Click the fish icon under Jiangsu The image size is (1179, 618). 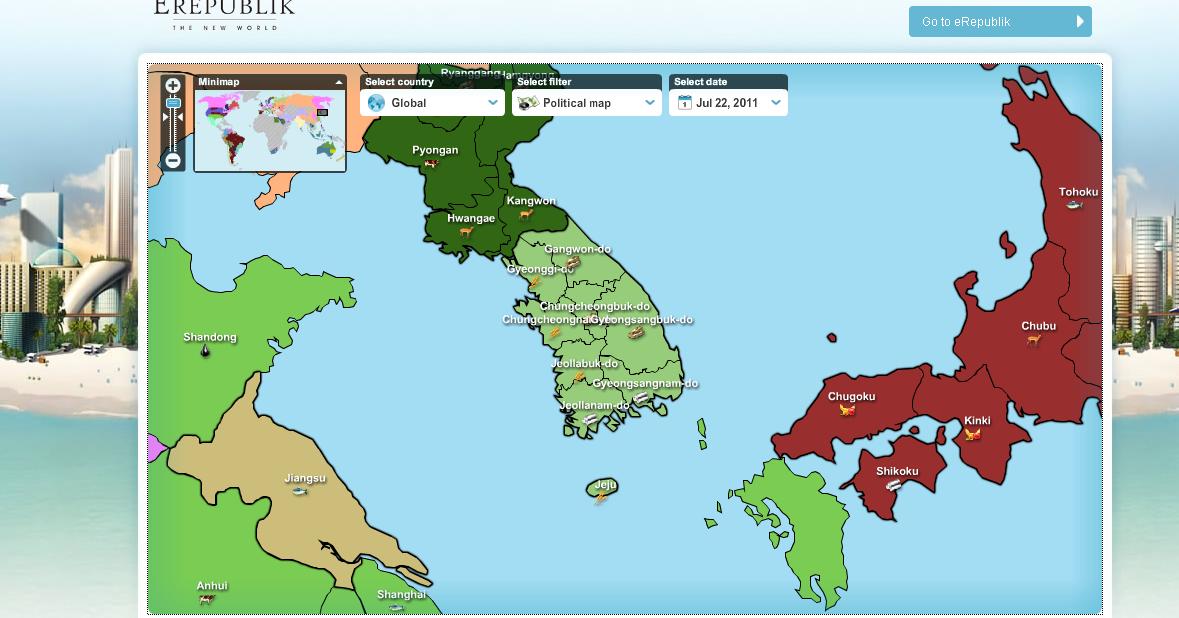click(300, 491)
